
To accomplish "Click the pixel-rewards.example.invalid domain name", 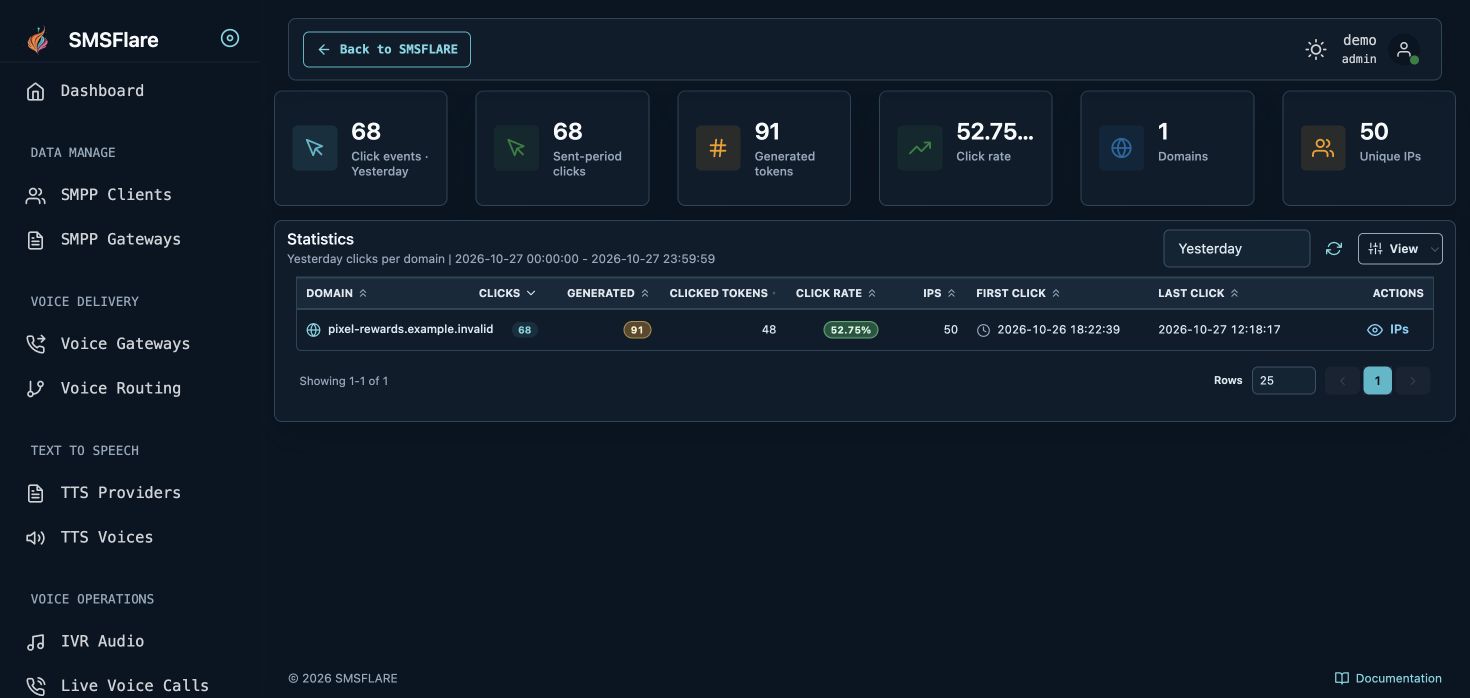I will 410,329.
